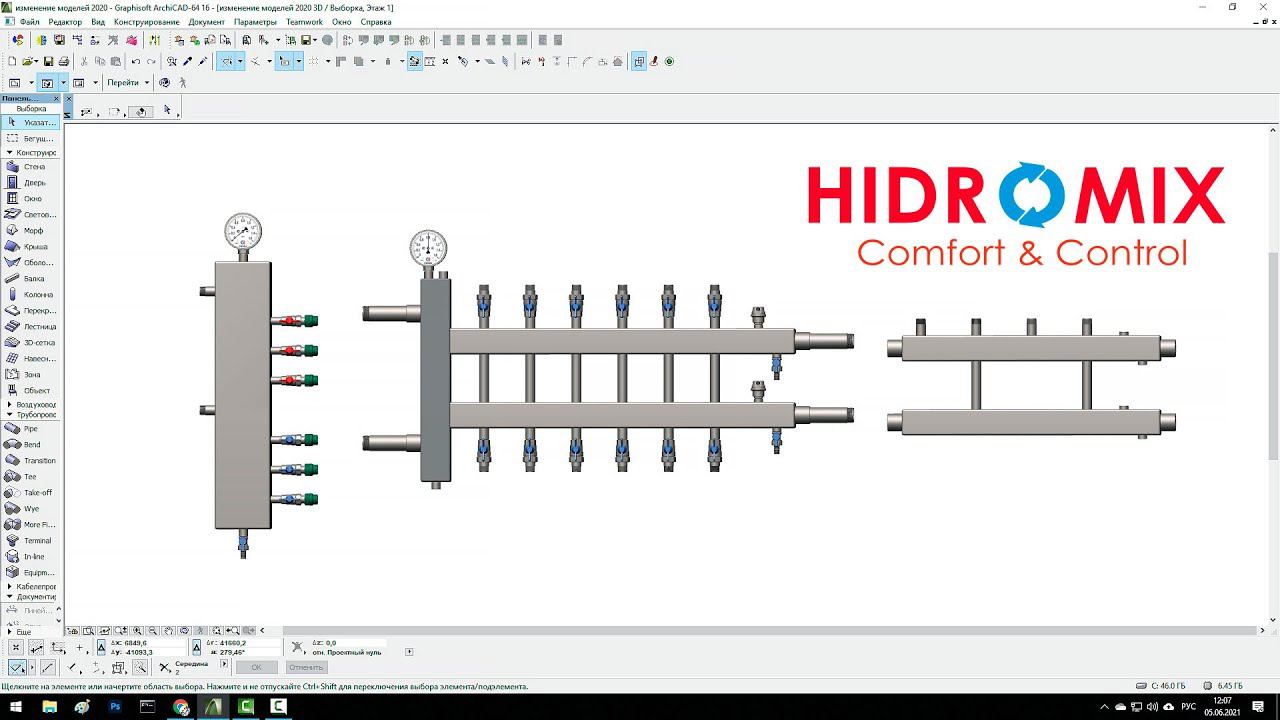Open the Редактор menu

coord(66,21)
